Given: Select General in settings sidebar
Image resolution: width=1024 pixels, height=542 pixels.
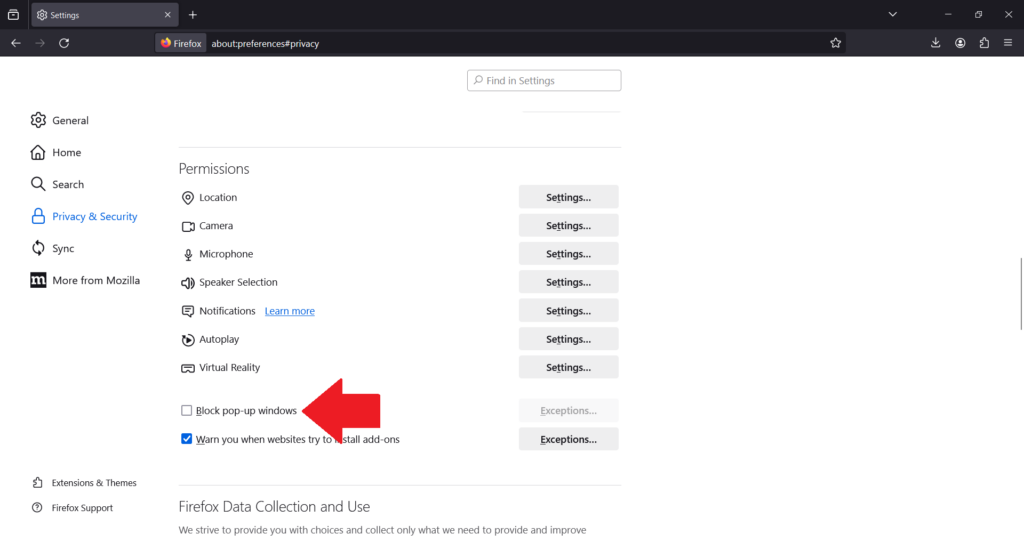Looking at the screenshot, I should coord(70,121).
